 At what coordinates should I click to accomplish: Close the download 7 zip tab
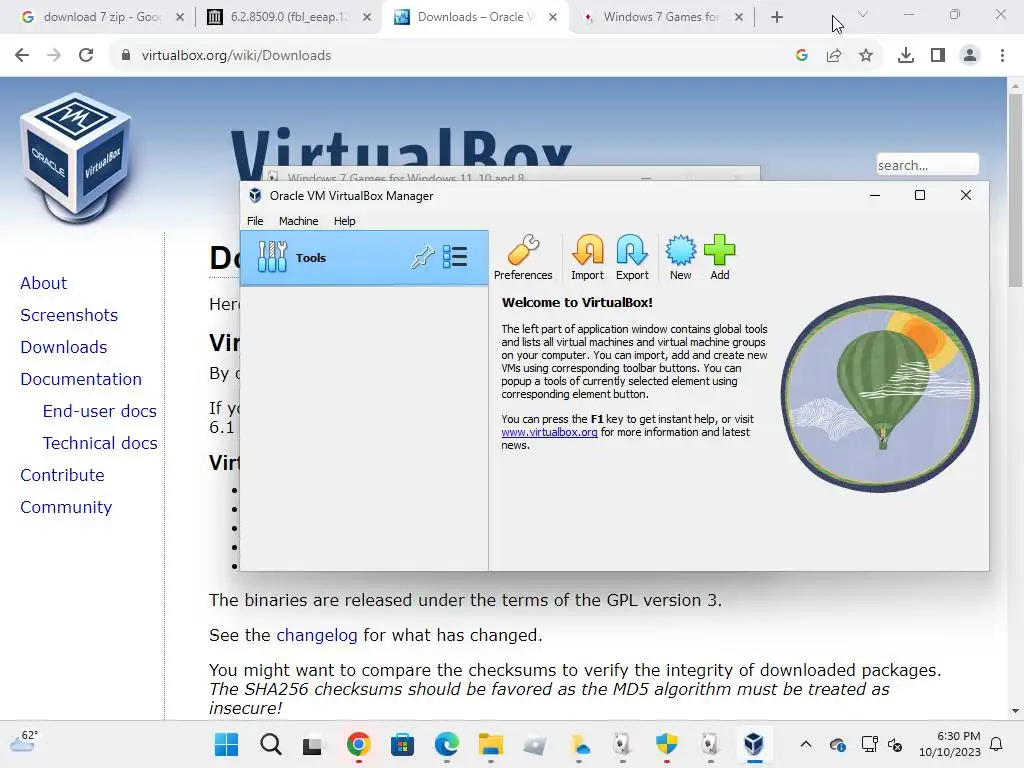[180, 17]
